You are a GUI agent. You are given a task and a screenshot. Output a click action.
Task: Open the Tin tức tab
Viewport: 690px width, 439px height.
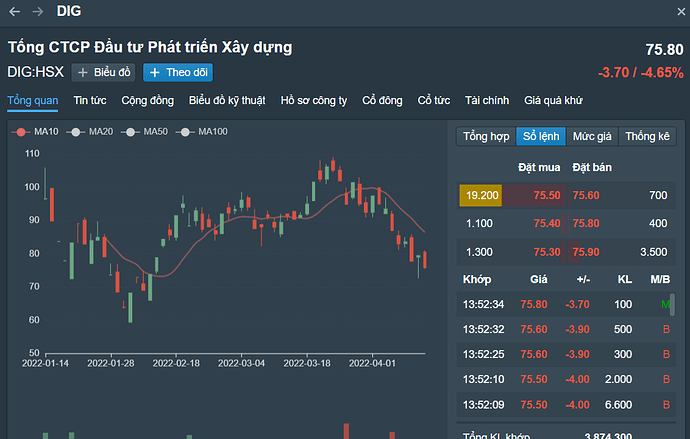tap(90, 100)
